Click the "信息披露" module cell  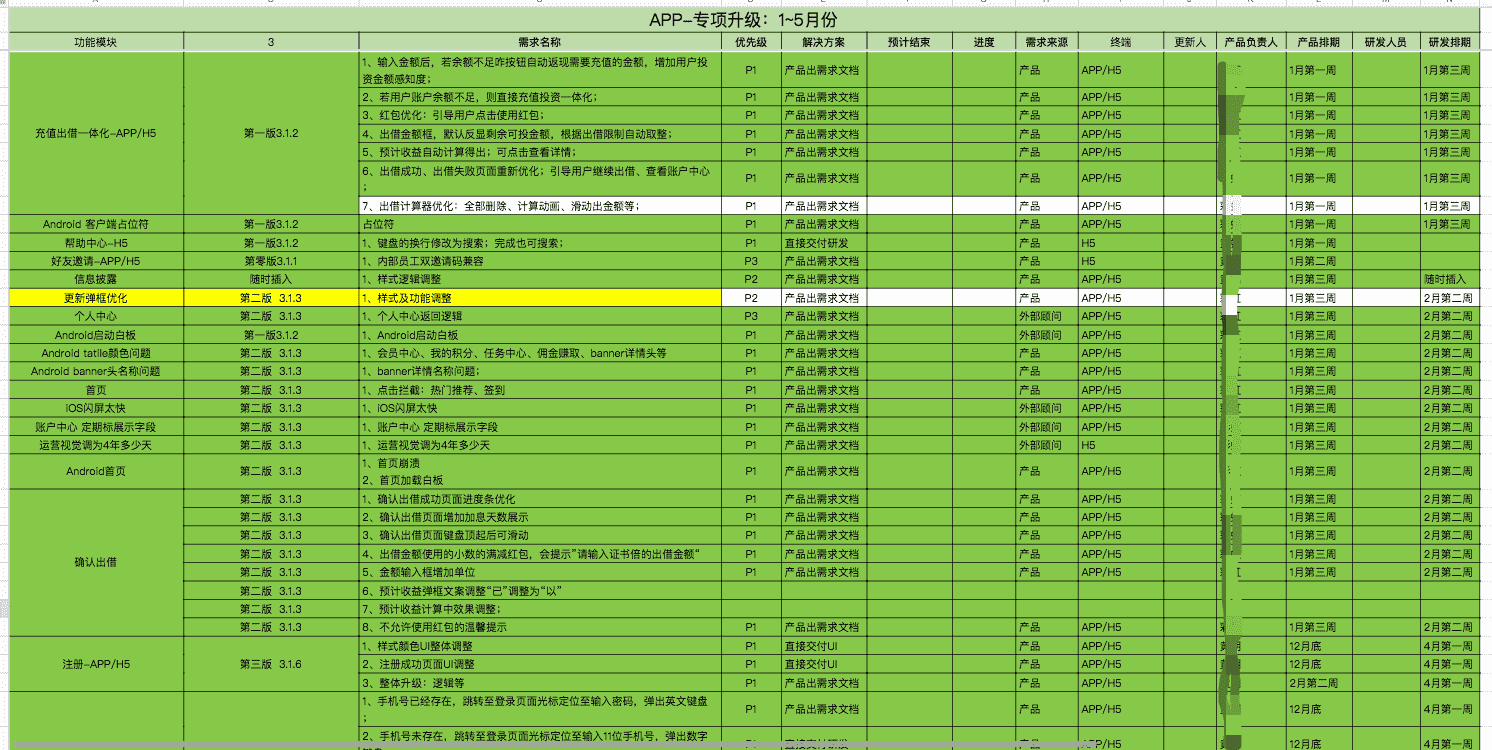[x=96, y=279]
